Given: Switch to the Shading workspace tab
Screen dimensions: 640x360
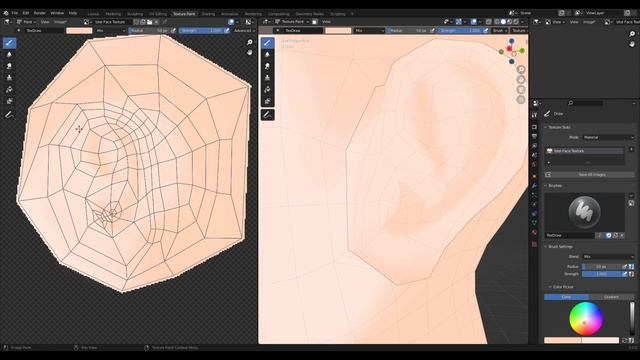Looking at the screenshot, I should [x=208, y=14].
